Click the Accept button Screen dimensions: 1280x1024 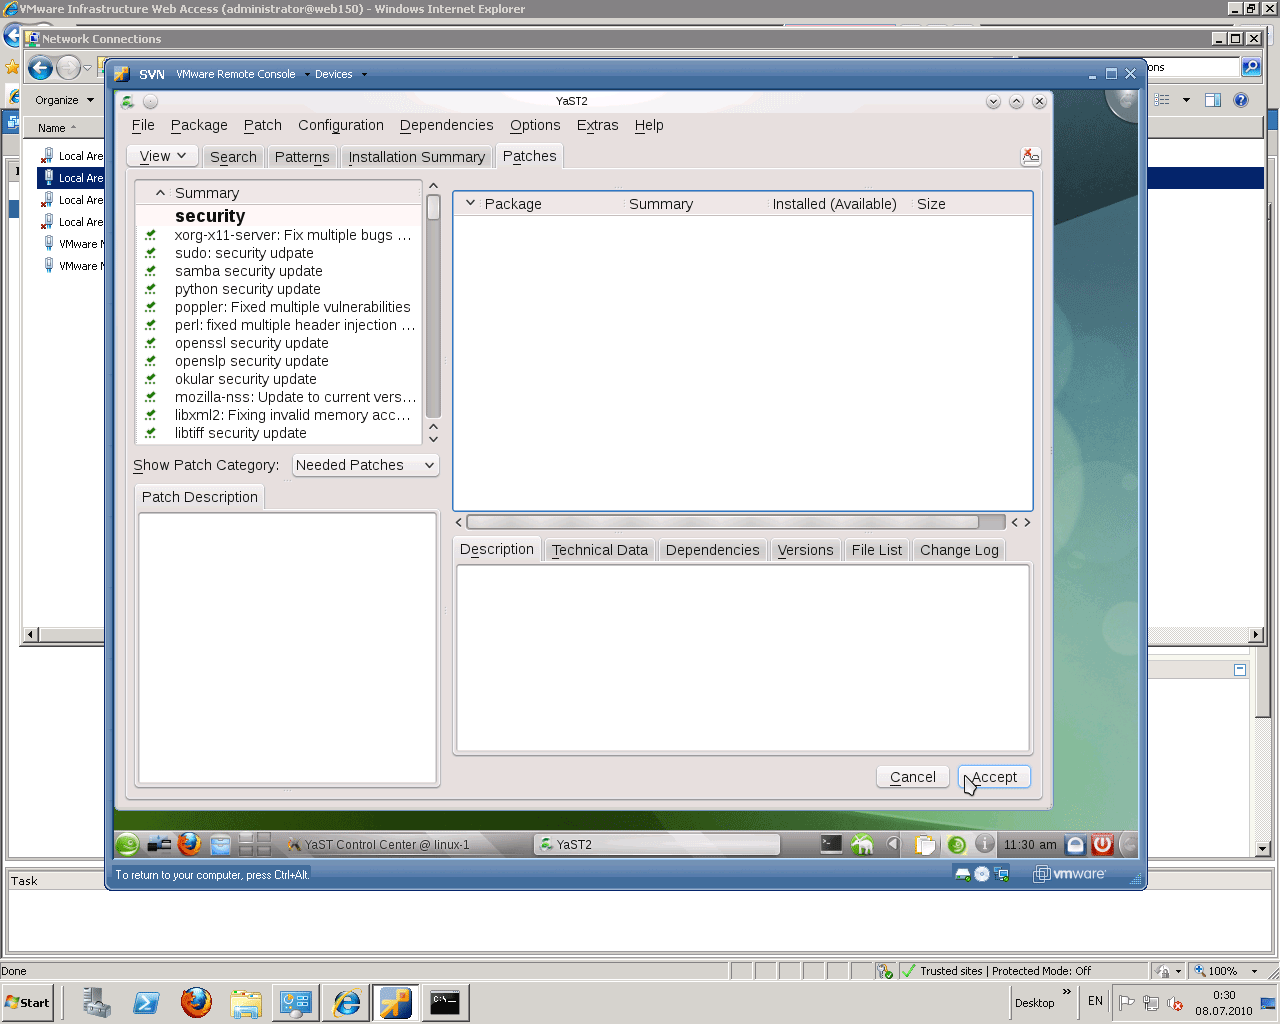pyautogui.click(x=994, y=777)
